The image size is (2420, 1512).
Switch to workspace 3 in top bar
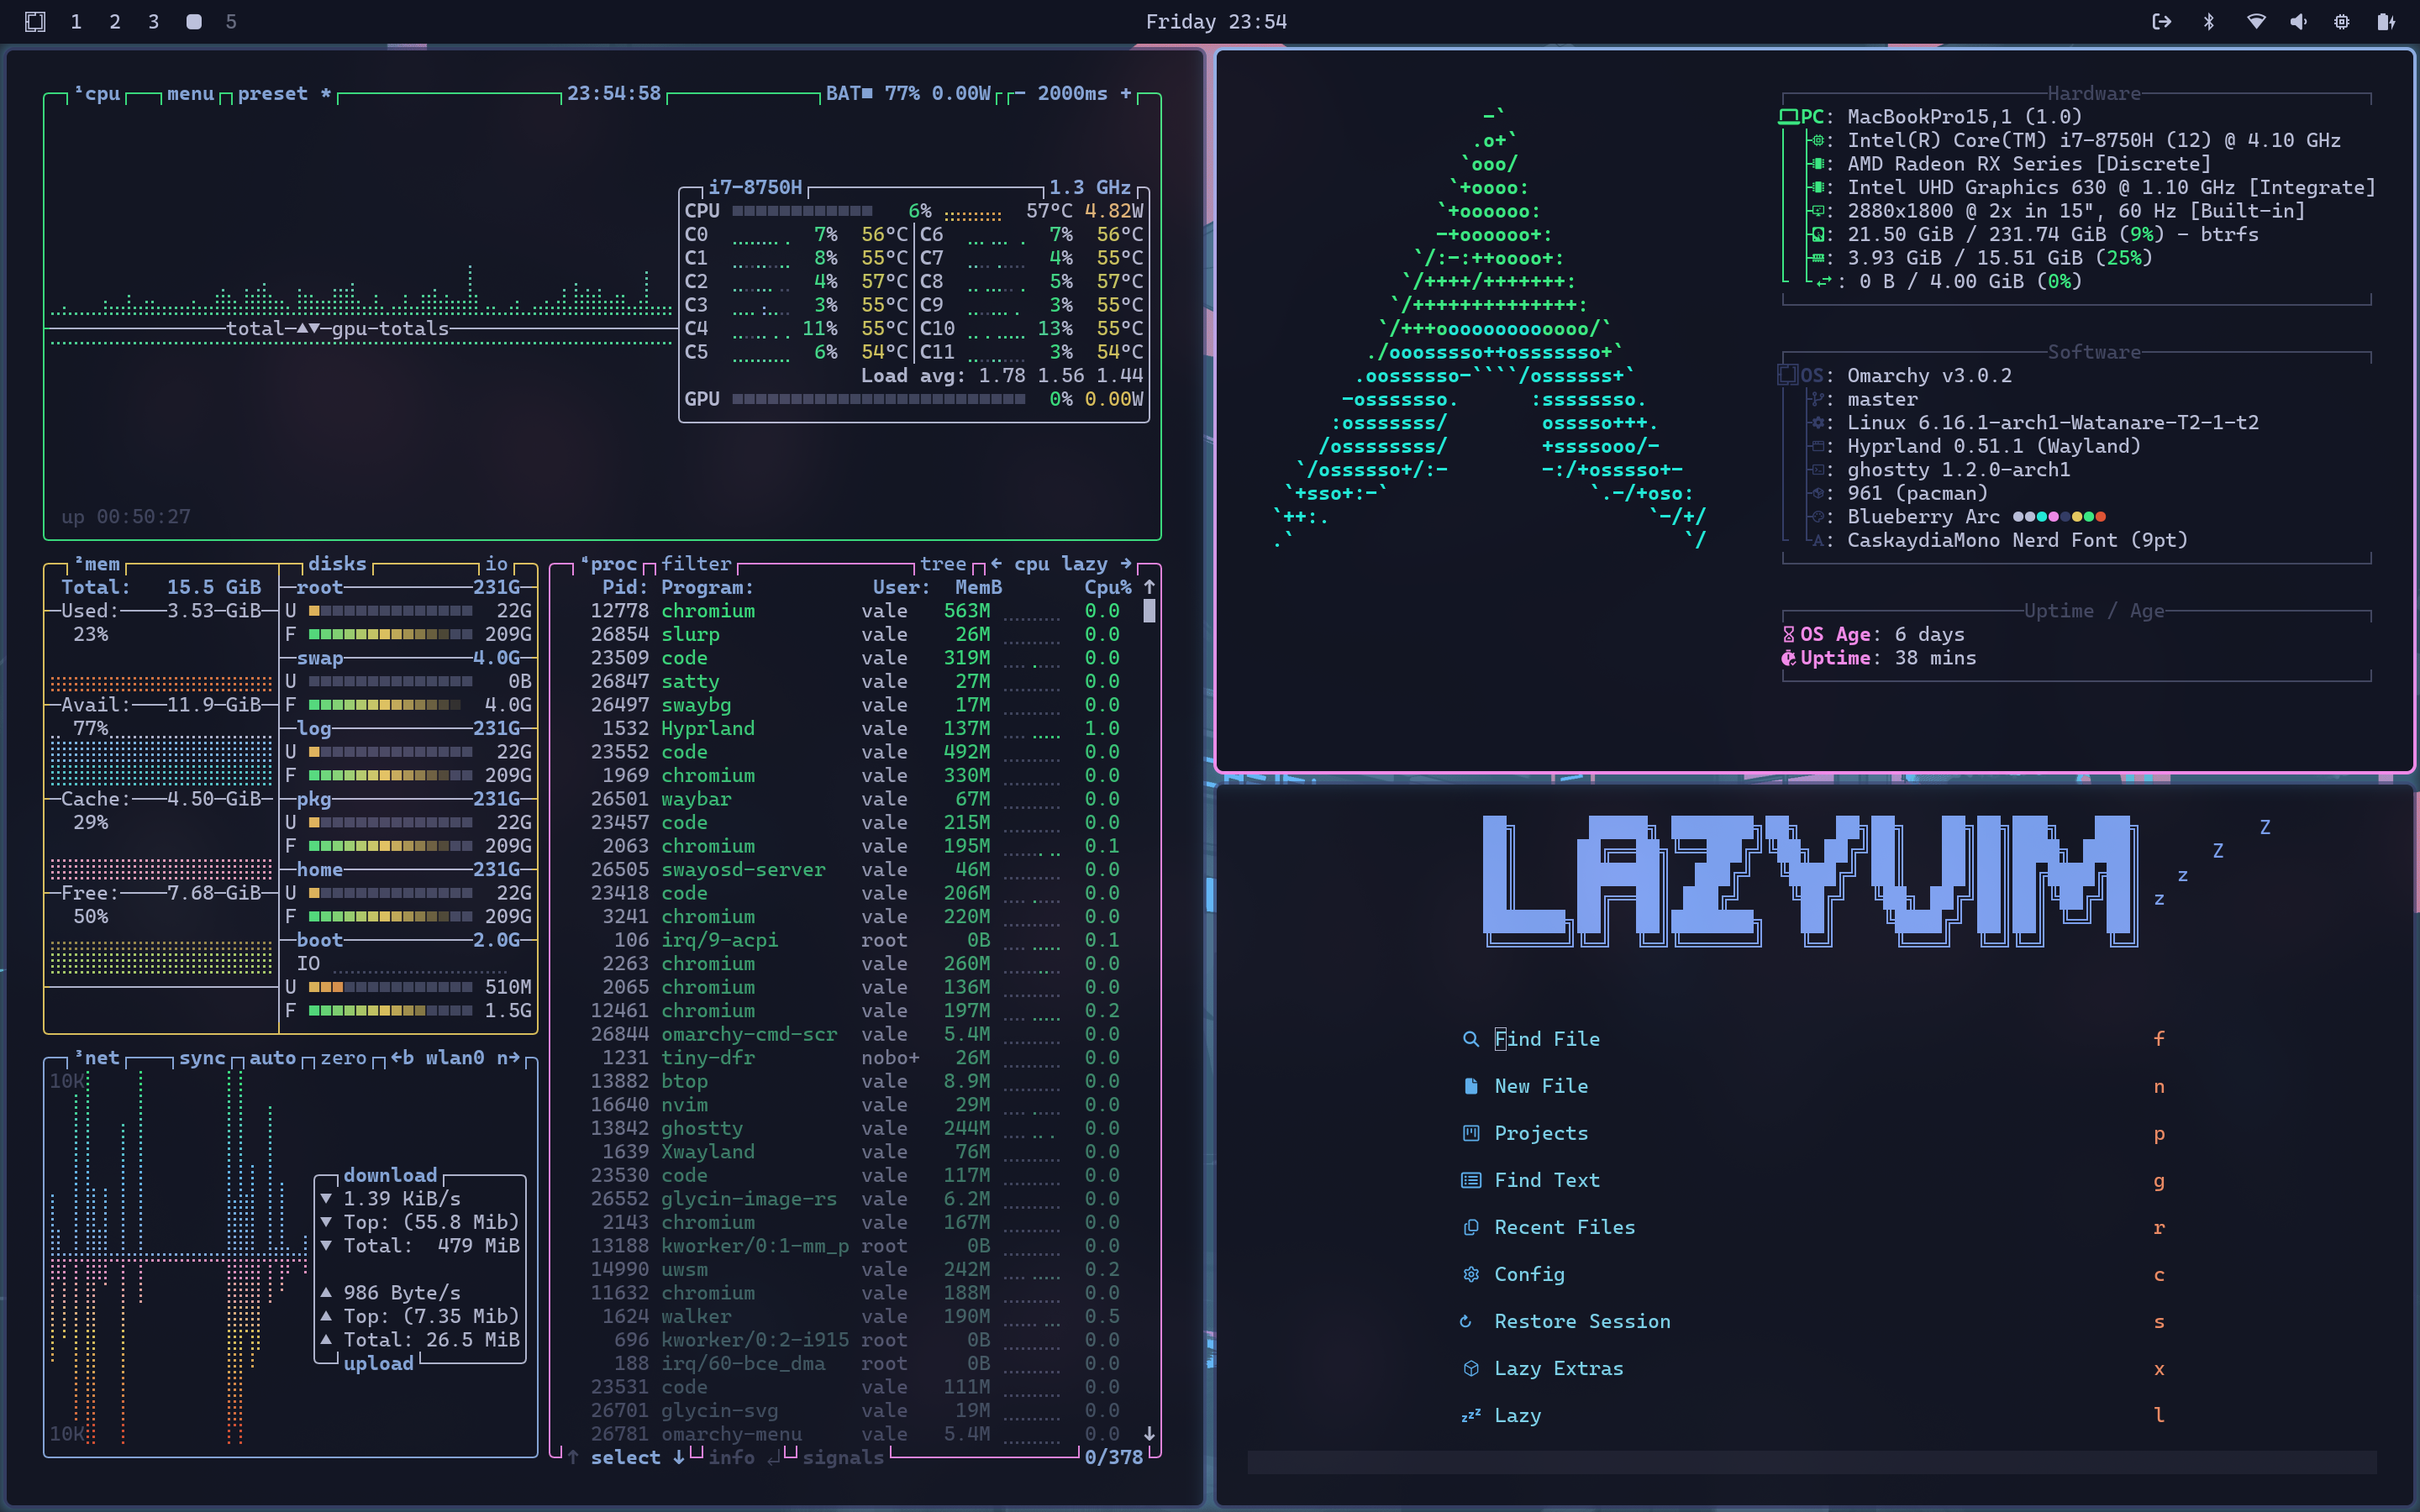[153, 22]
